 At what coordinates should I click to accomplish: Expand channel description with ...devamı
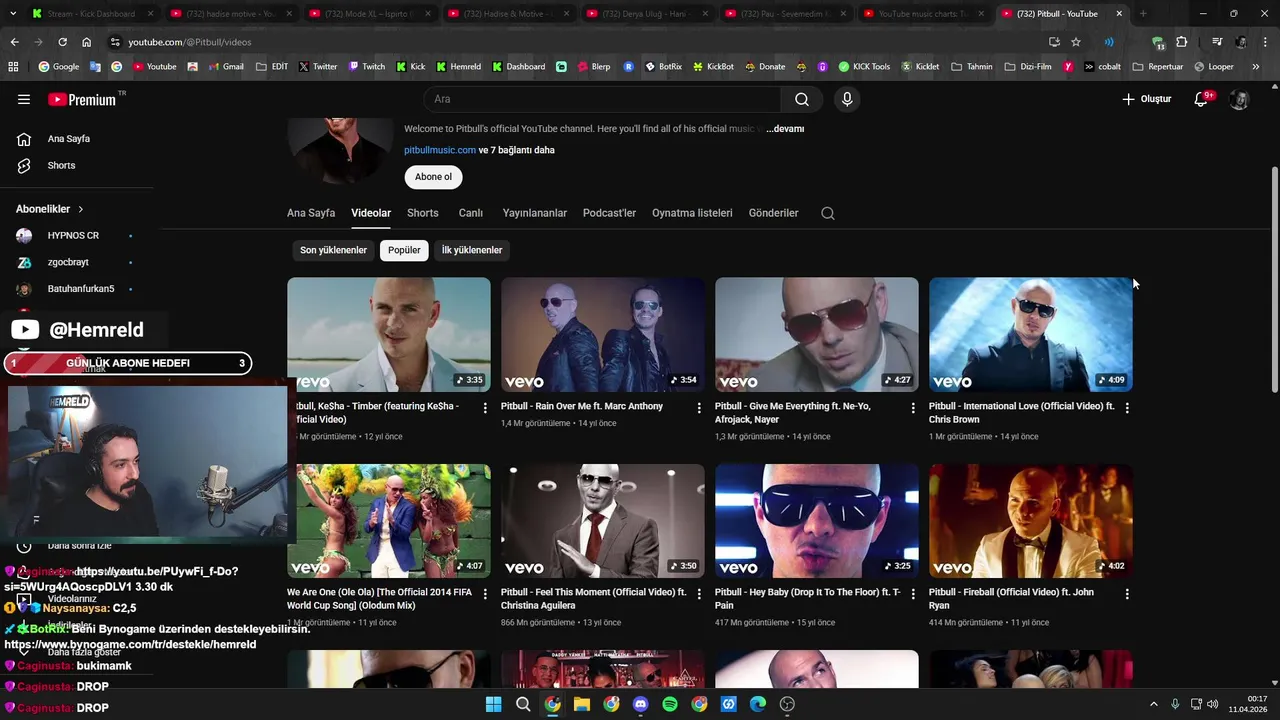pyautogui.click(x=785, y=129)
